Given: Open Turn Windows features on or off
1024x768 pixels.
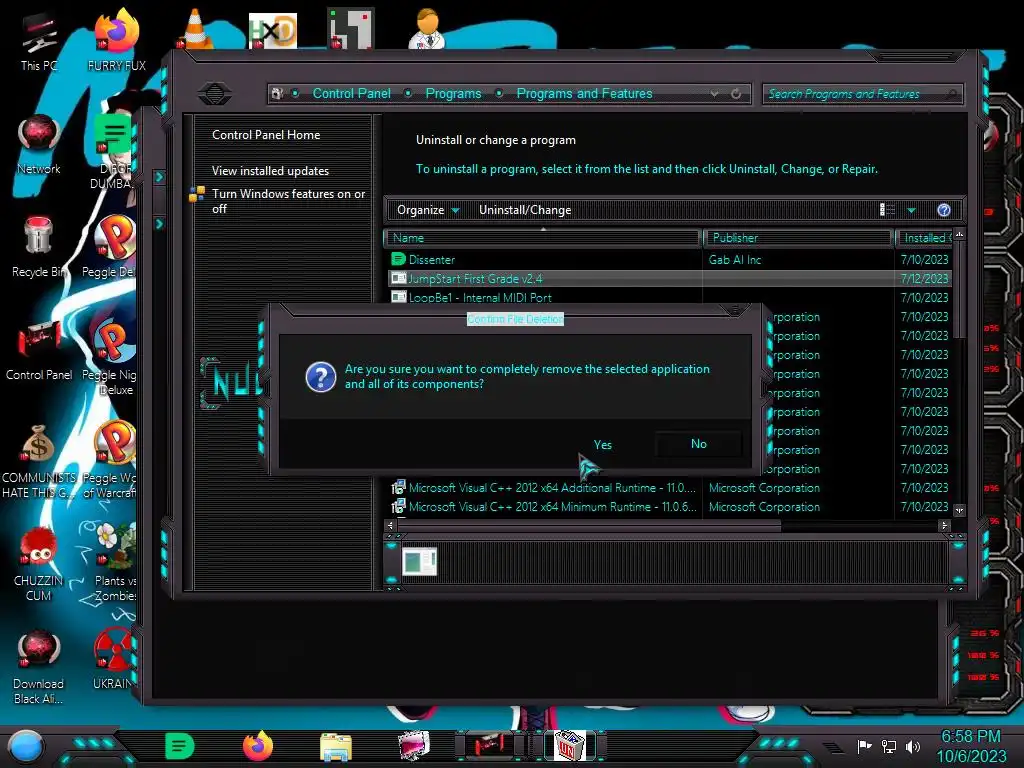Looking at the screenshot, I should (x=288, y=201).
